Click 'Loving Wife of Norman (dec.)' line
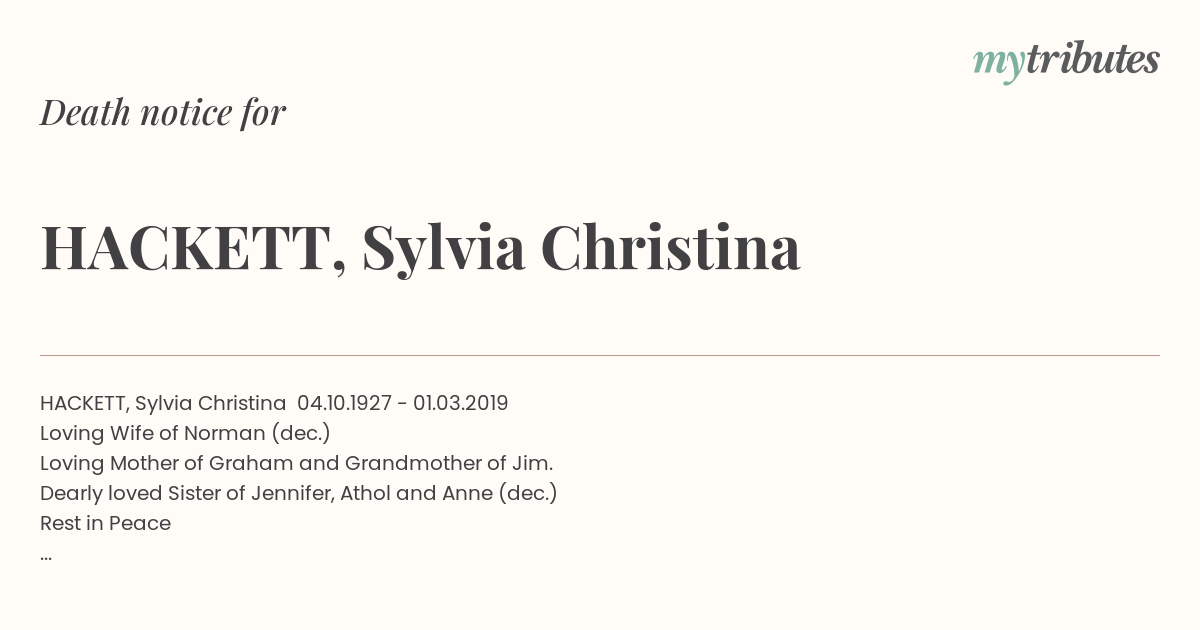1200x630 pixels. click(x=185, y=433)
